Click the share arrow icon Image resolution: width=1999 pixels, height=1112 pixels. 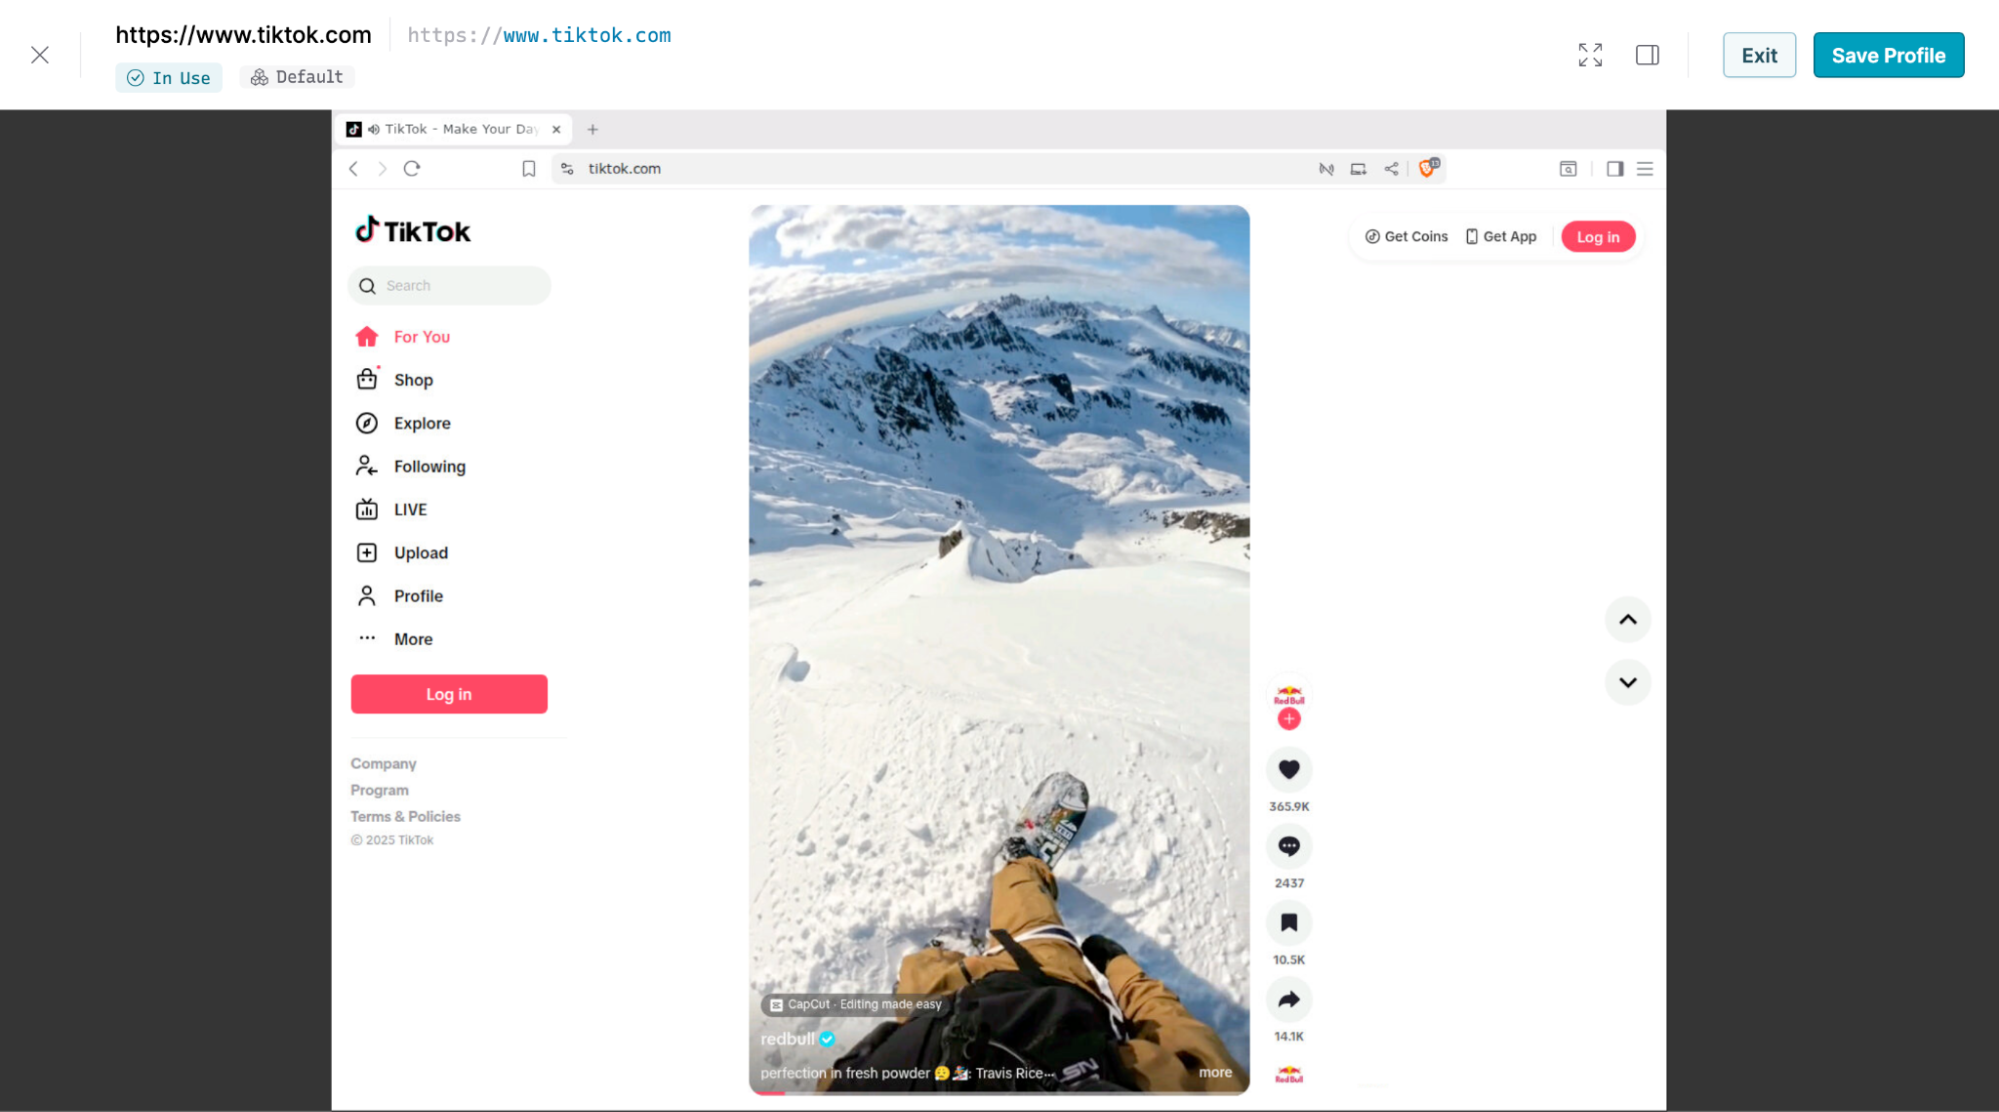pos(1289,1000)
